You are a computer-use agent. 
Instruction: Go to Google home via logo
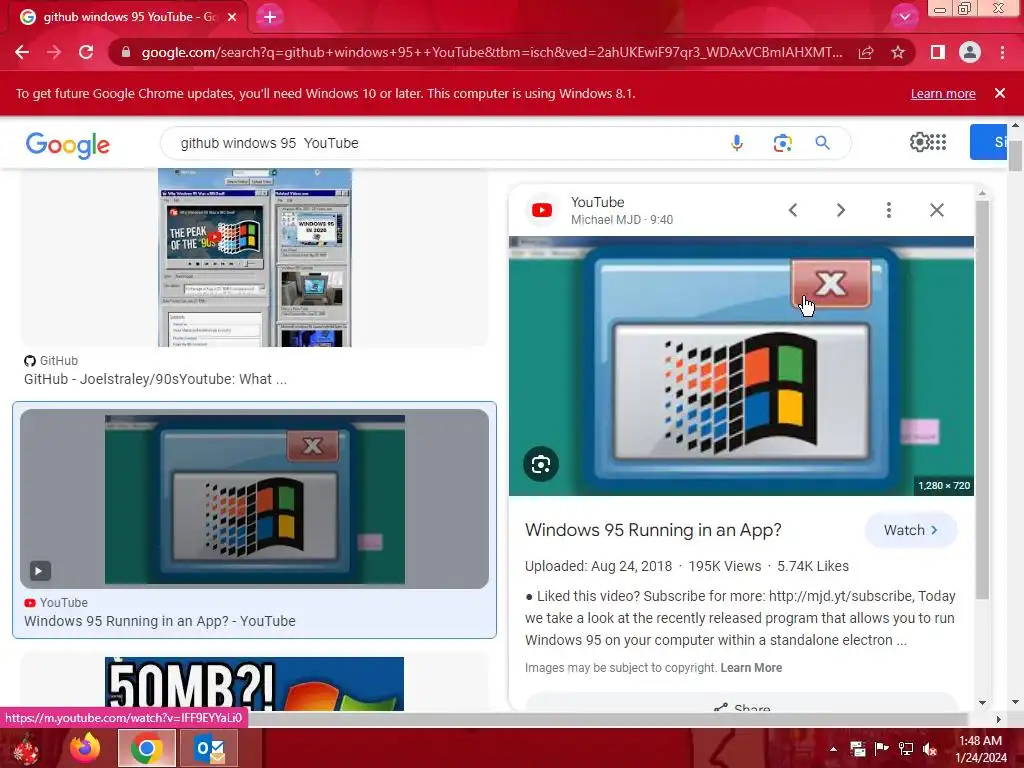[x=68, y=145]
